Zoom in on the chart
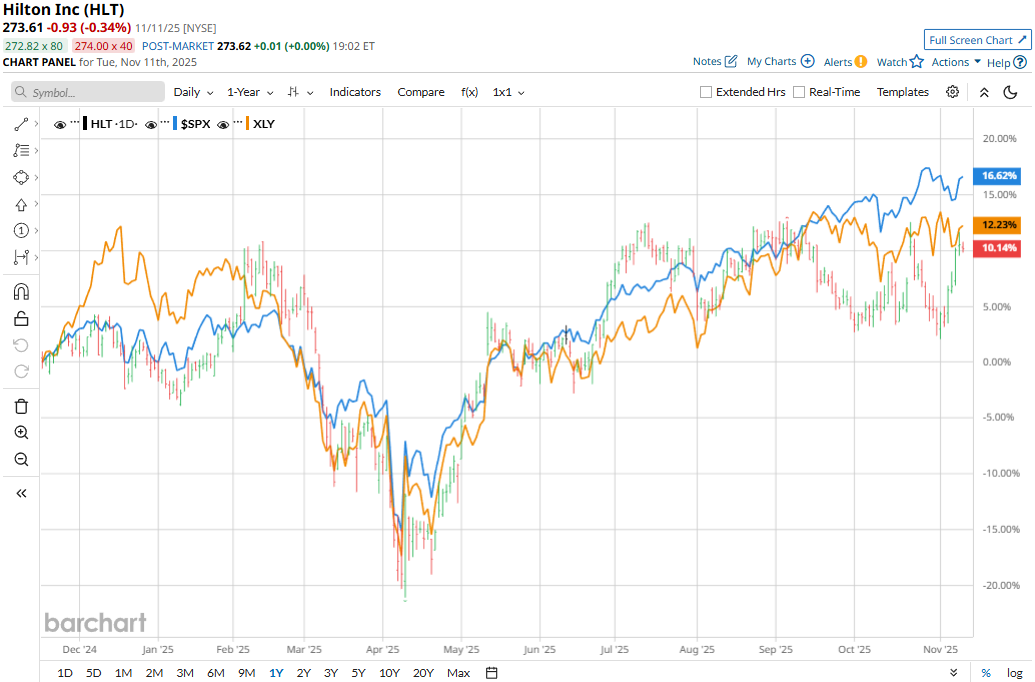Viewport: 1035px width, 682px height. pyautogui.click(x=21, y=432)
